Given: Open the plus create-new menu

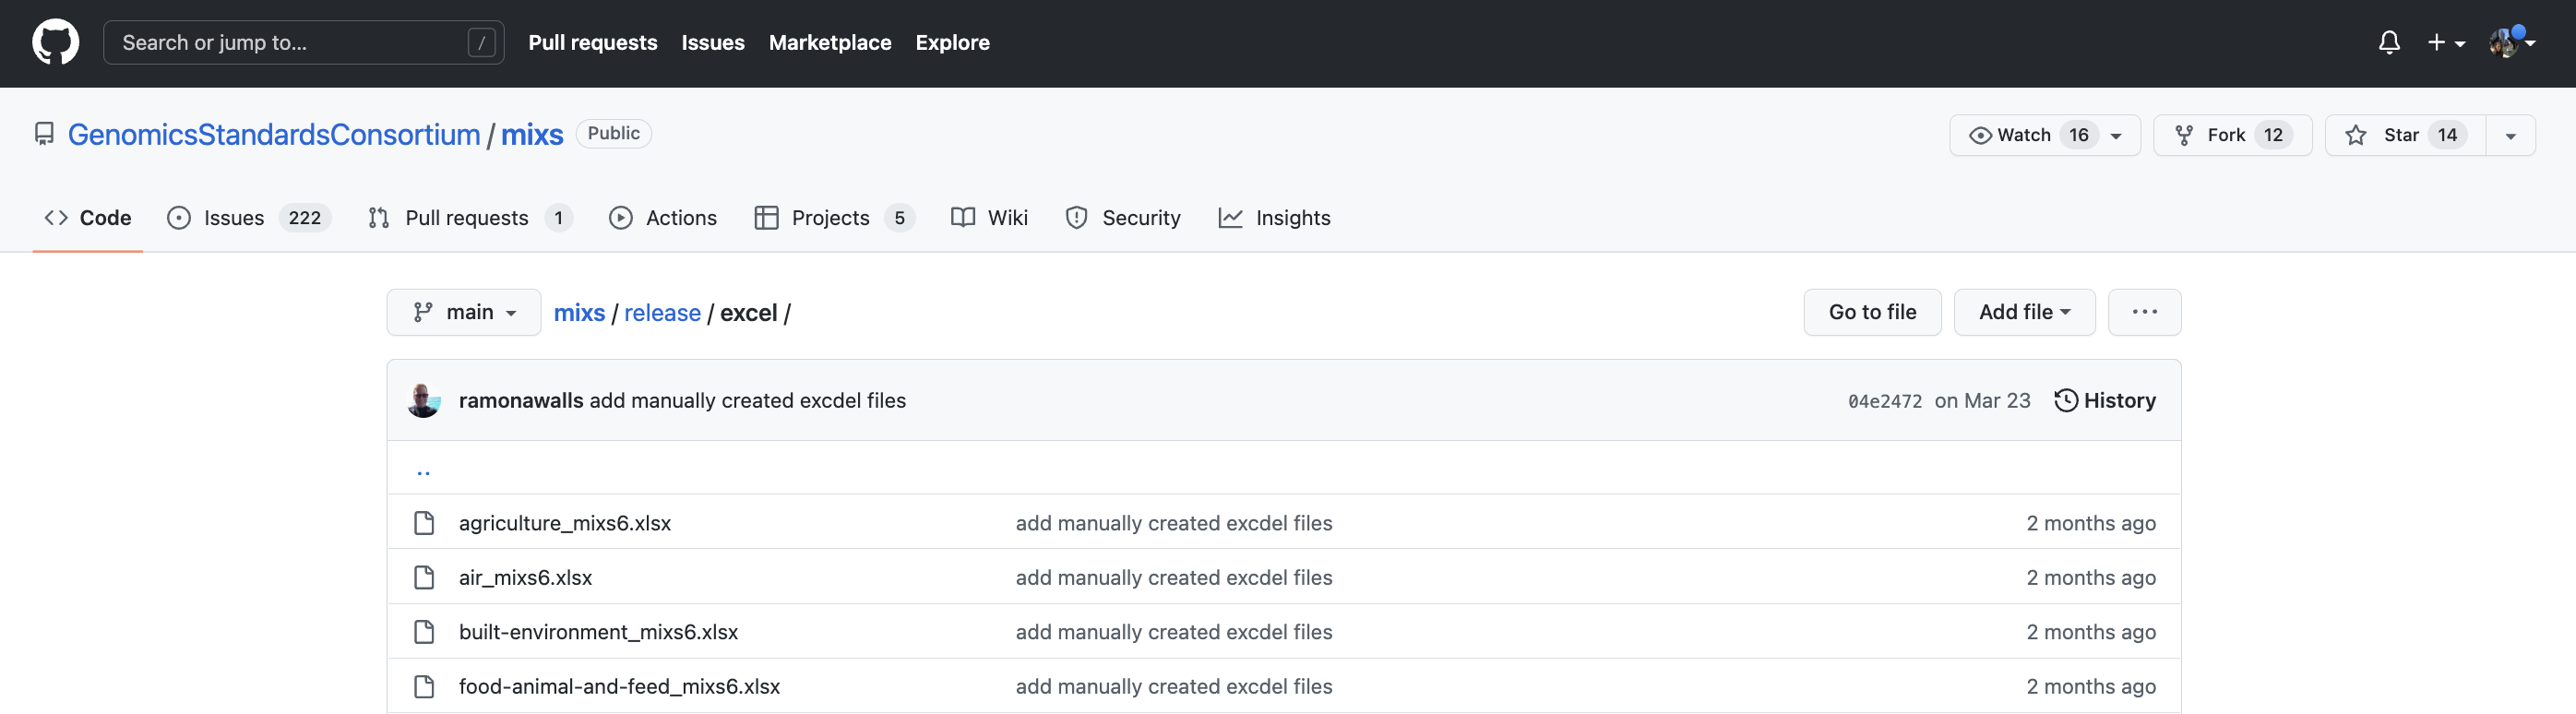Looking at the screenshot, I should pos(2445,42).
